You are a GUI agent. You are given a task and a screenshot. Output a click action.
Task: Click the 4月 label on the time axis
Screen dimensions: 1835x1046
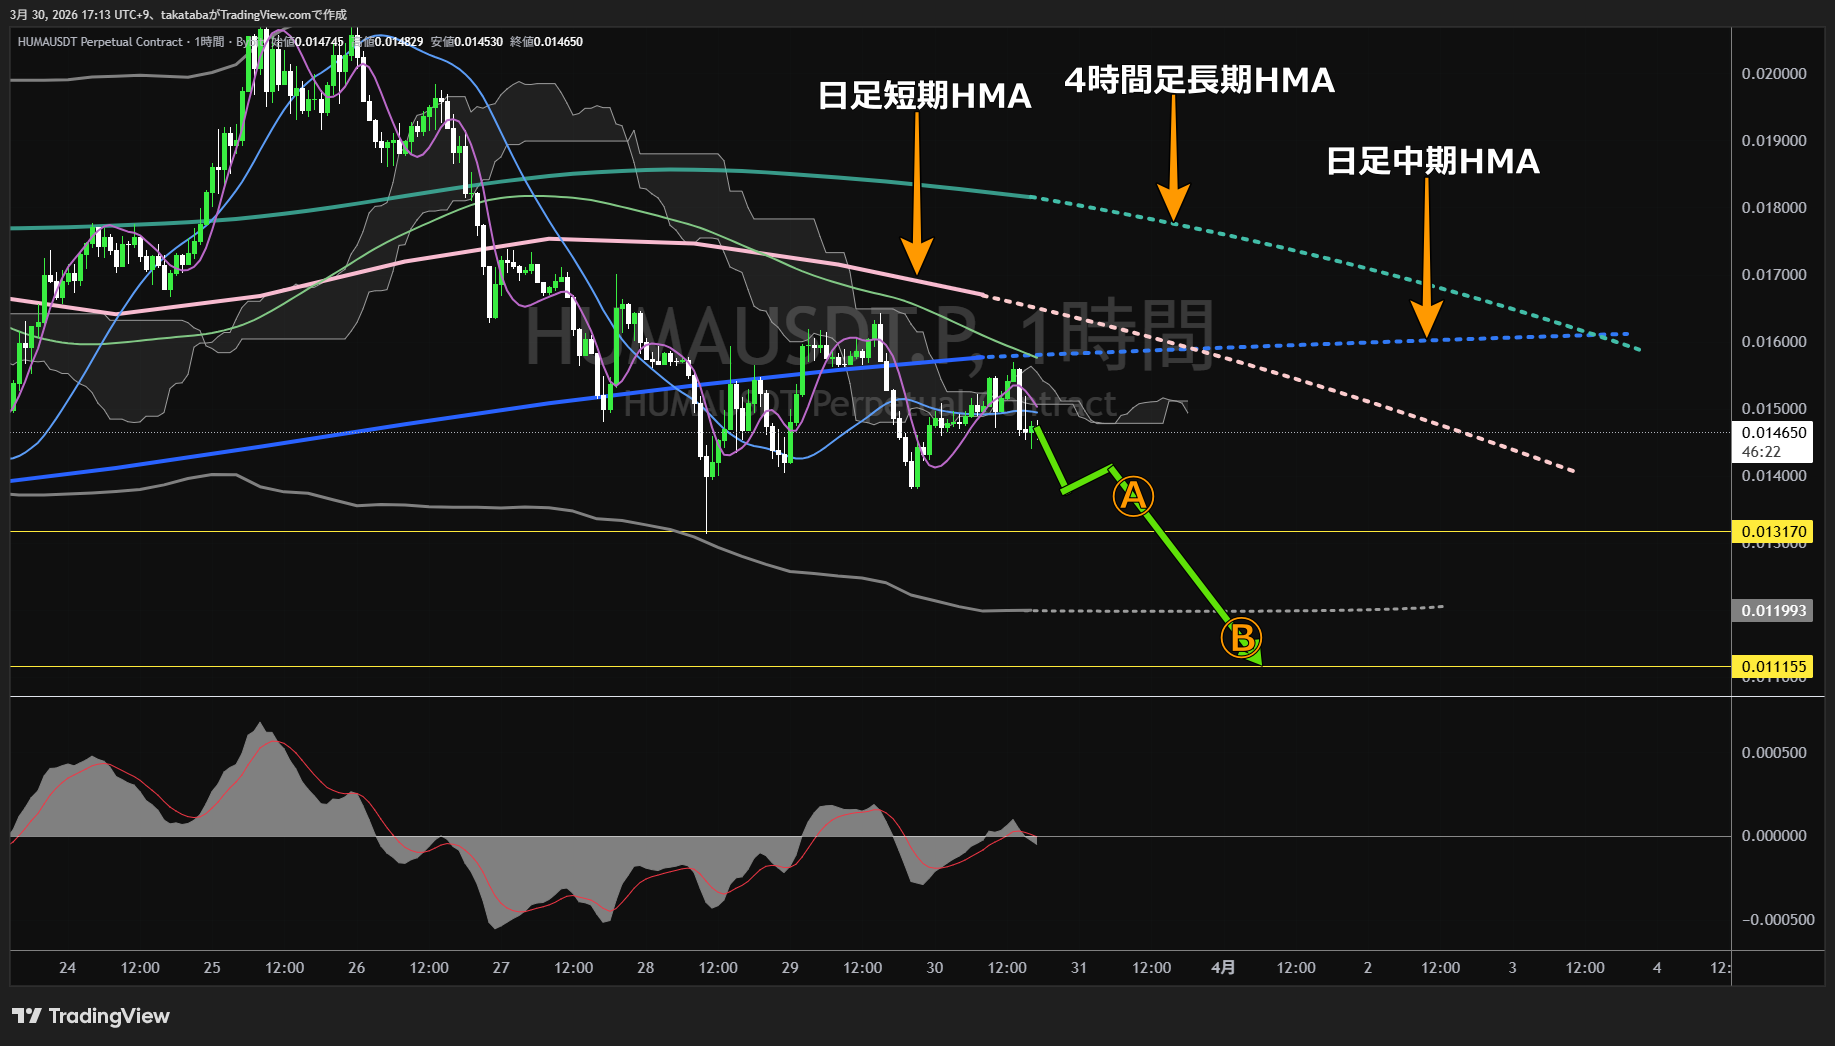point(1223,968)
